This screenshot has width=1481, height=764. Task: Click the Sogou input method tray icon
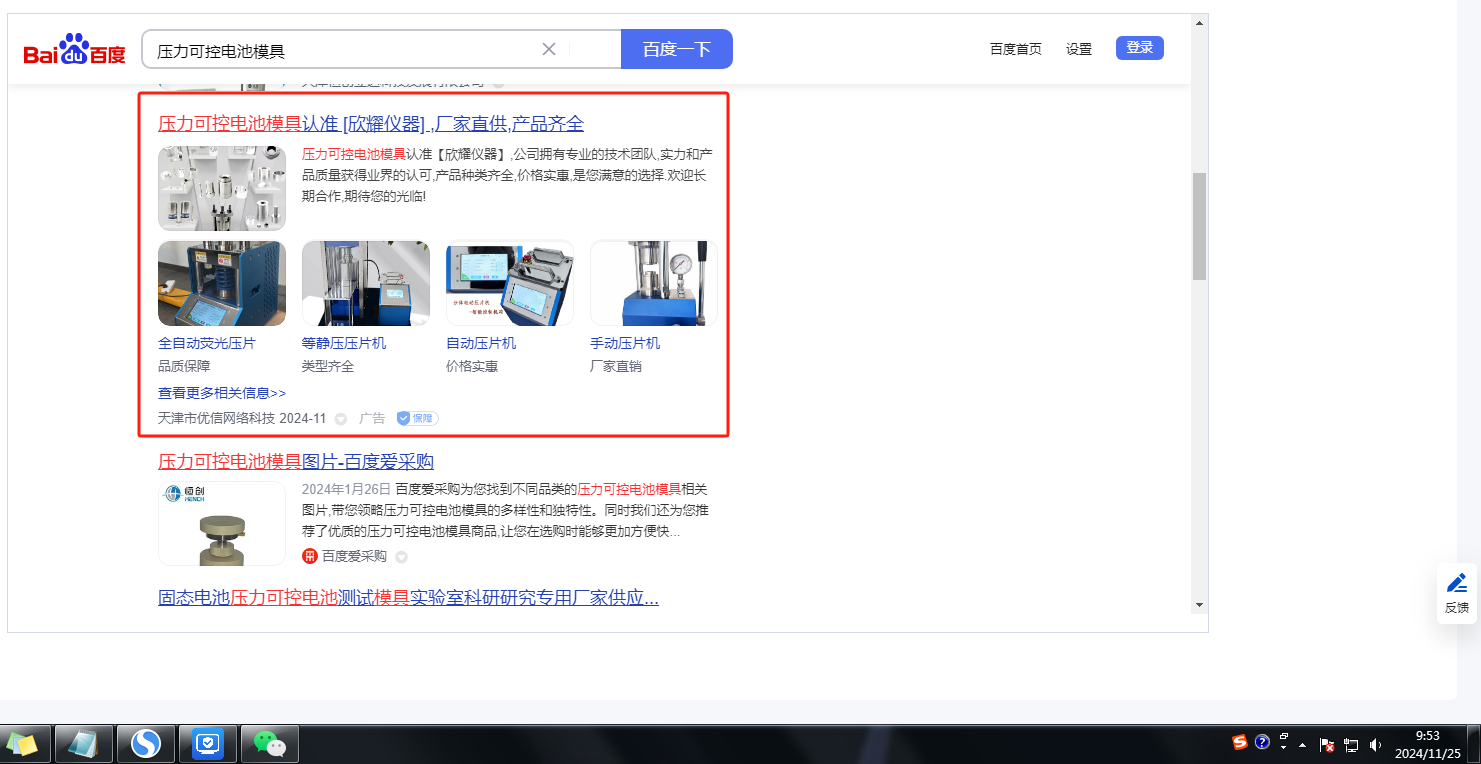pos(1240,742)
